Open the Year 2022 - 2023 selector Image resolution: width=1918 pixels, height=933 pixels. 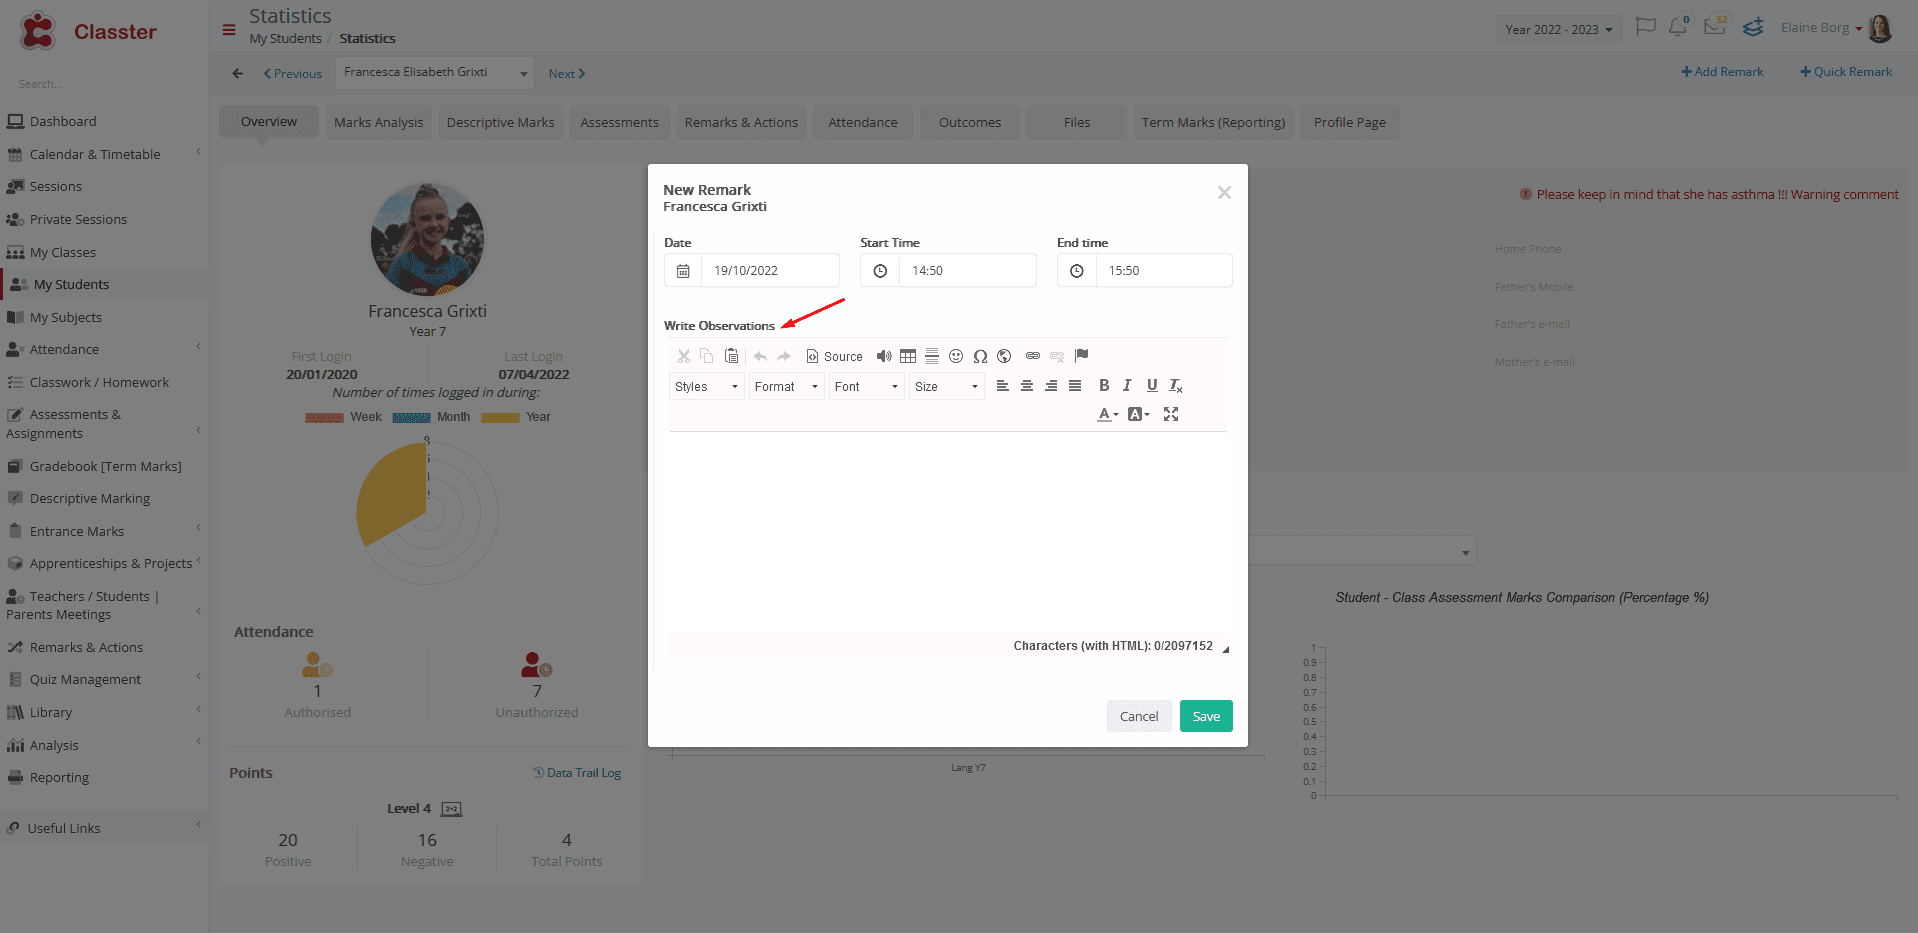[1559, 30]
